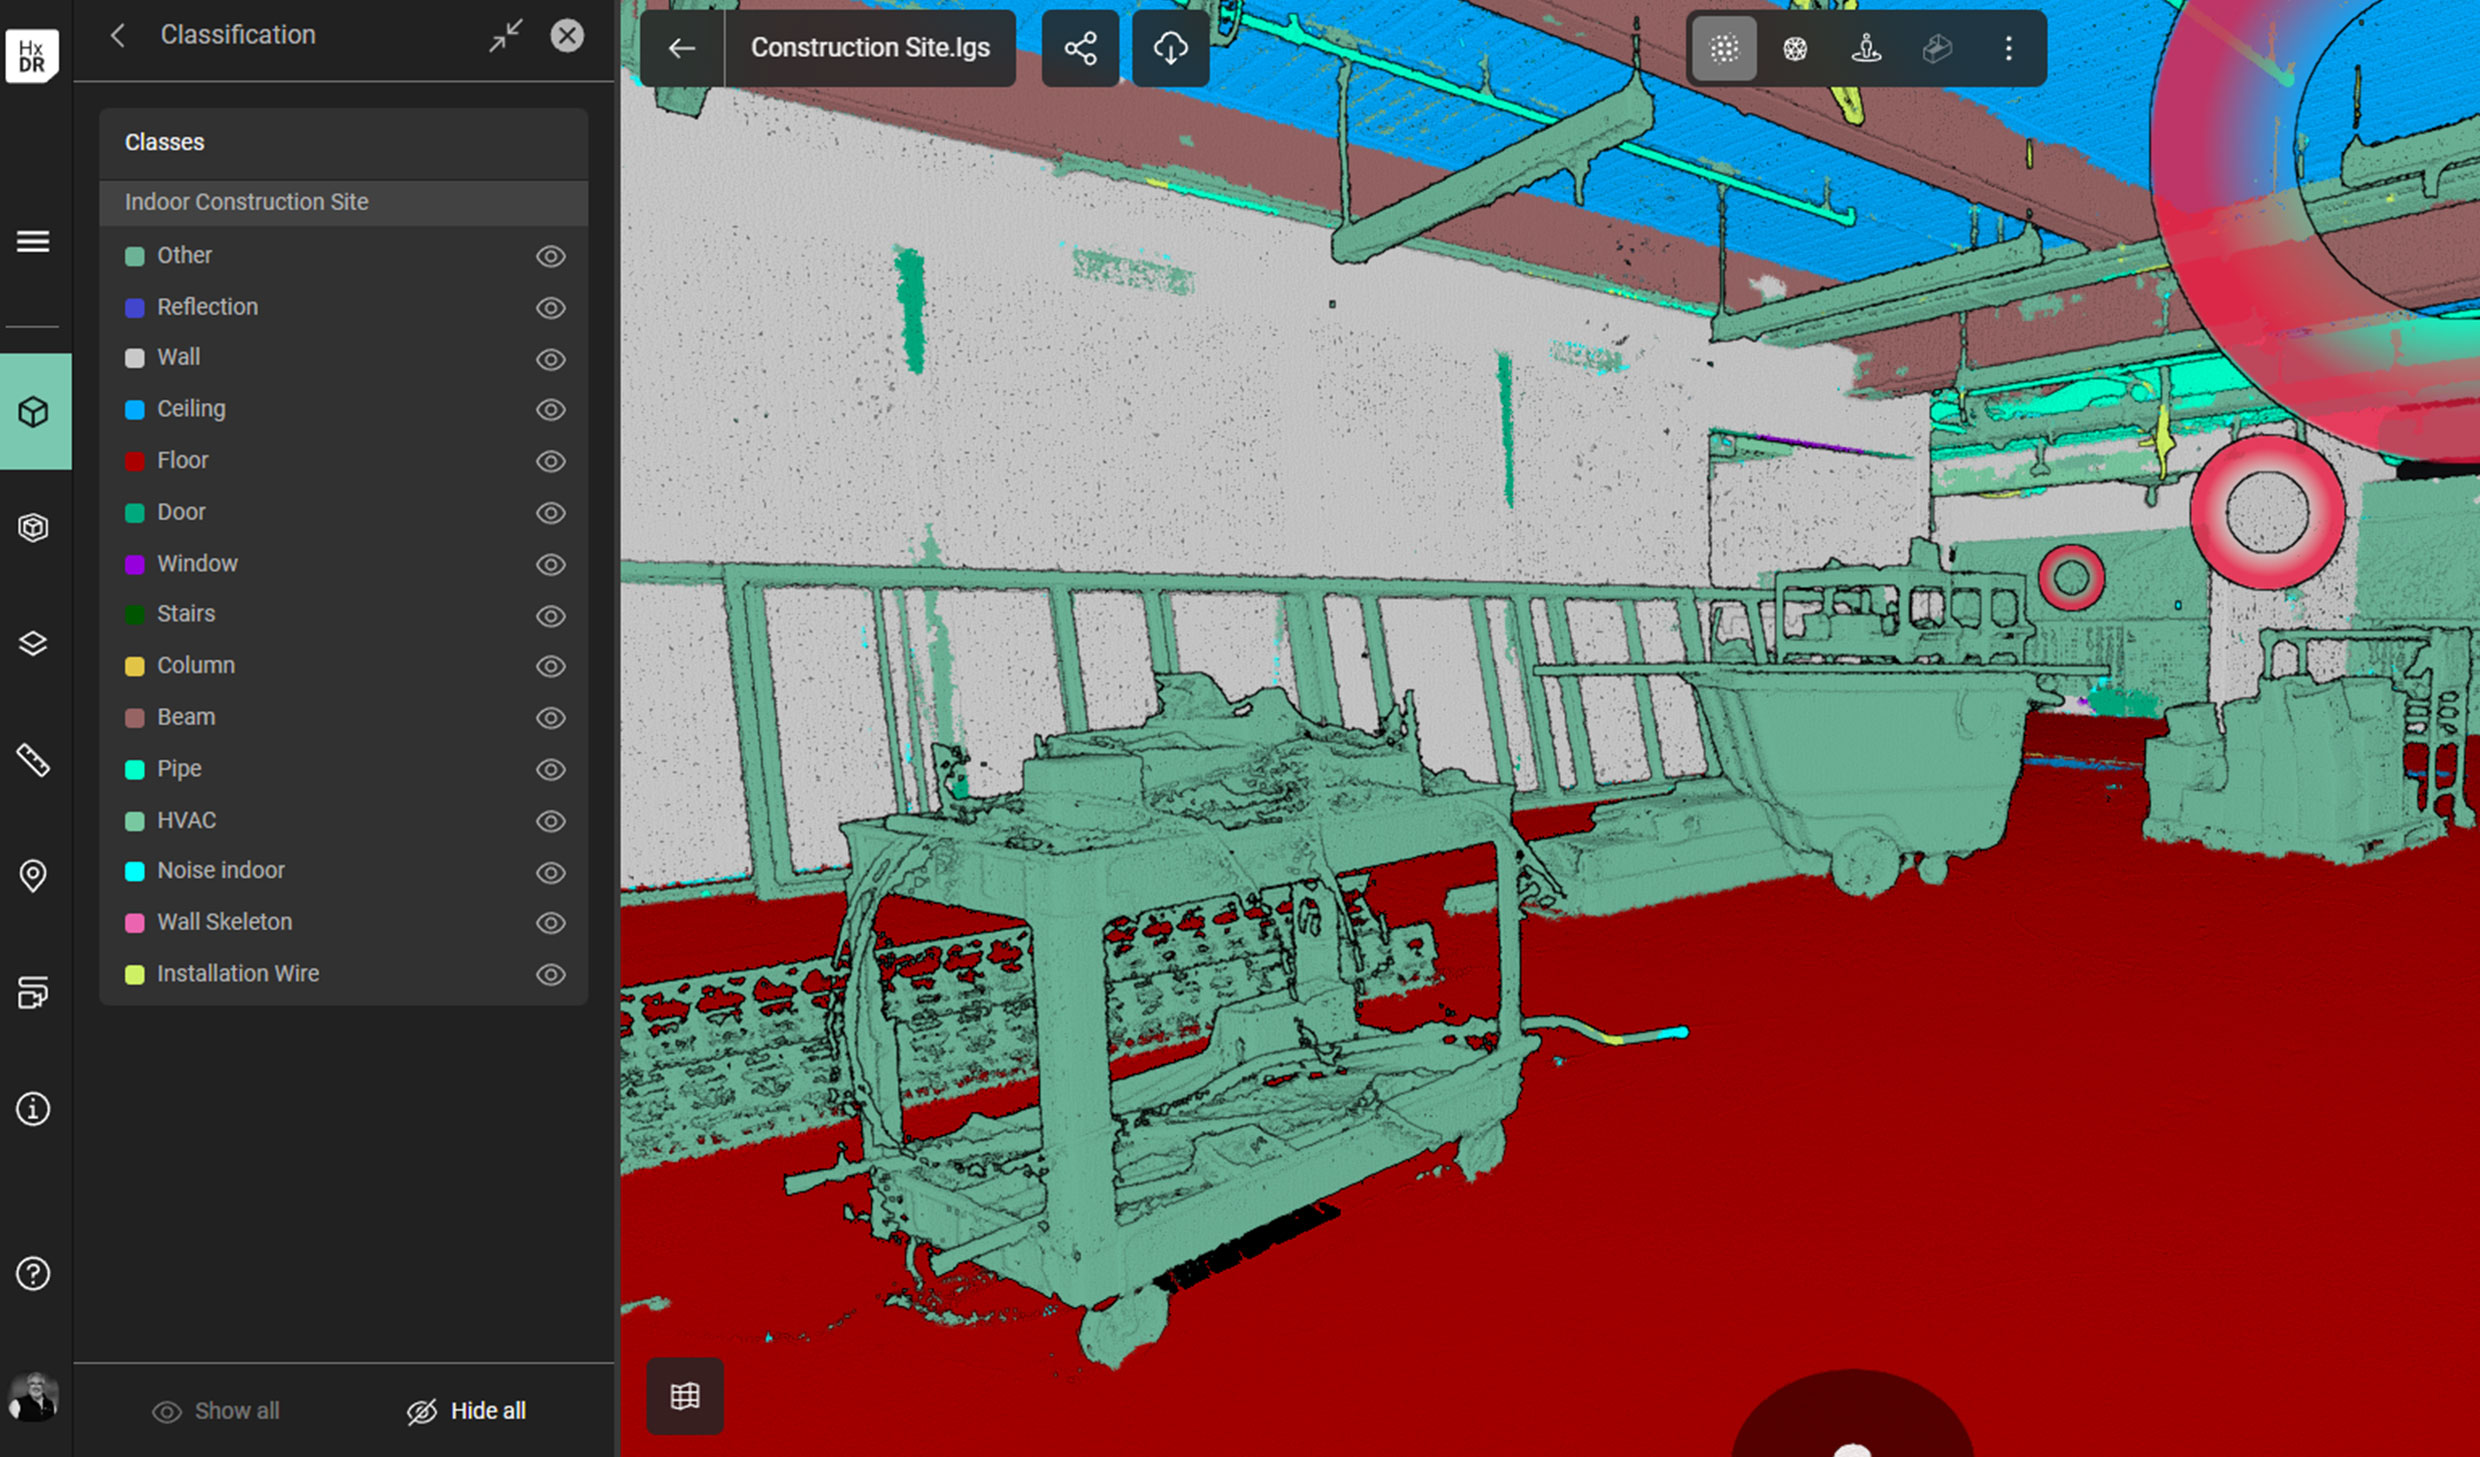The width and height of the screenshot is (2480, 1457).
Task: Collapse the Classification panel
Action: pos(506,36)
